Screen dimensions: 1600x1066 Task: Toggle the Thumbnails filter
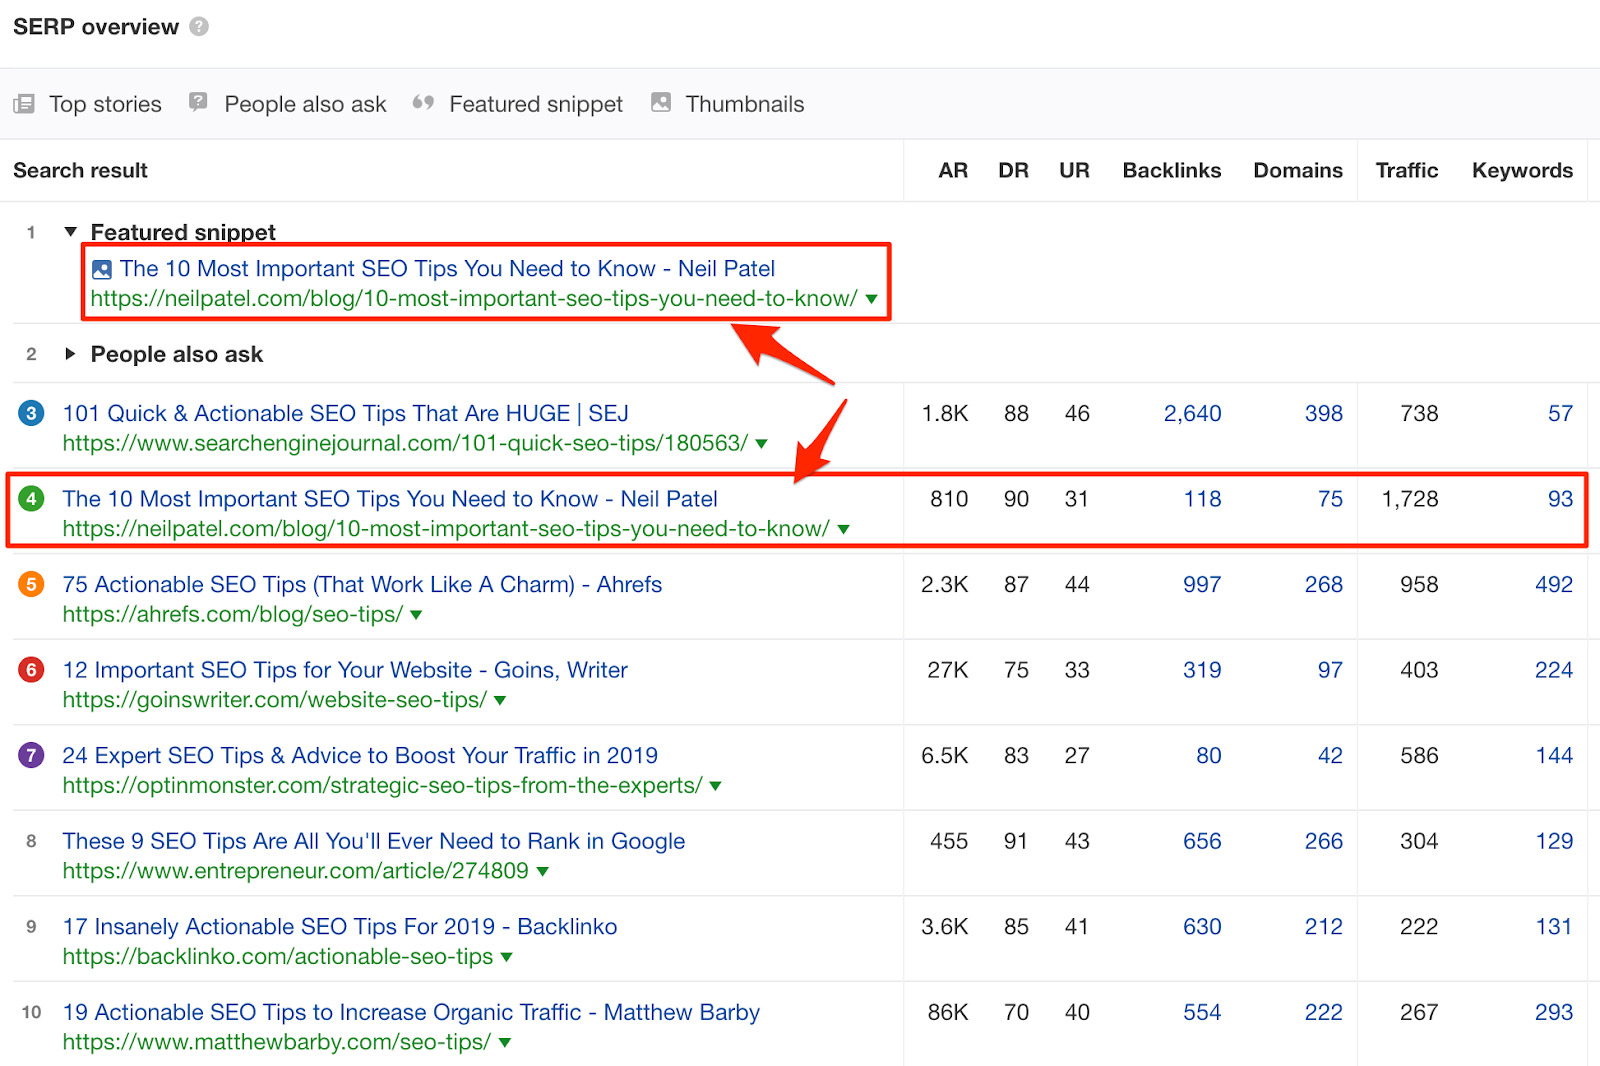coord(727,103)
